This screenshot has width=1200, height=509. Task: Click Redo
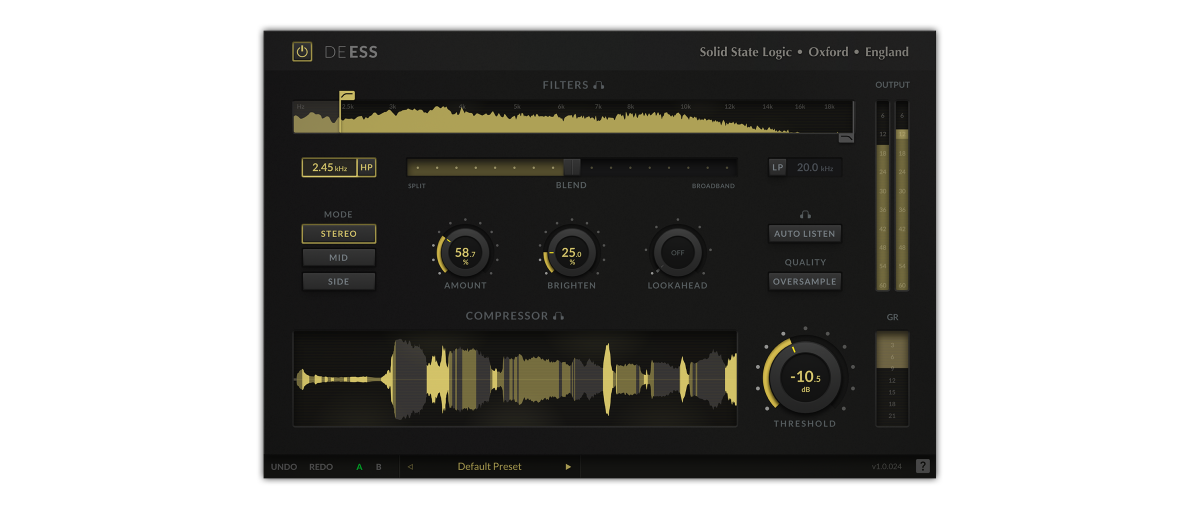[x=321, y=467]
